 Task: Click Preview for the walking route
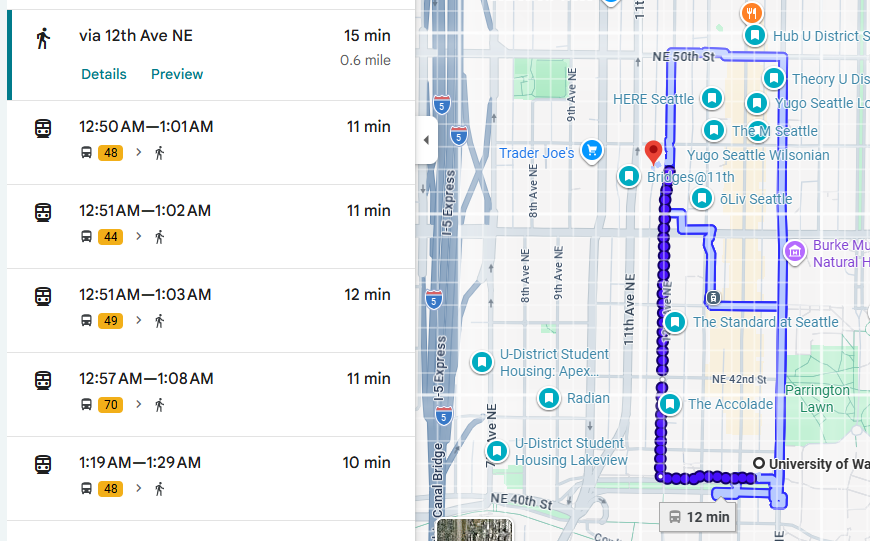point(177,74)
